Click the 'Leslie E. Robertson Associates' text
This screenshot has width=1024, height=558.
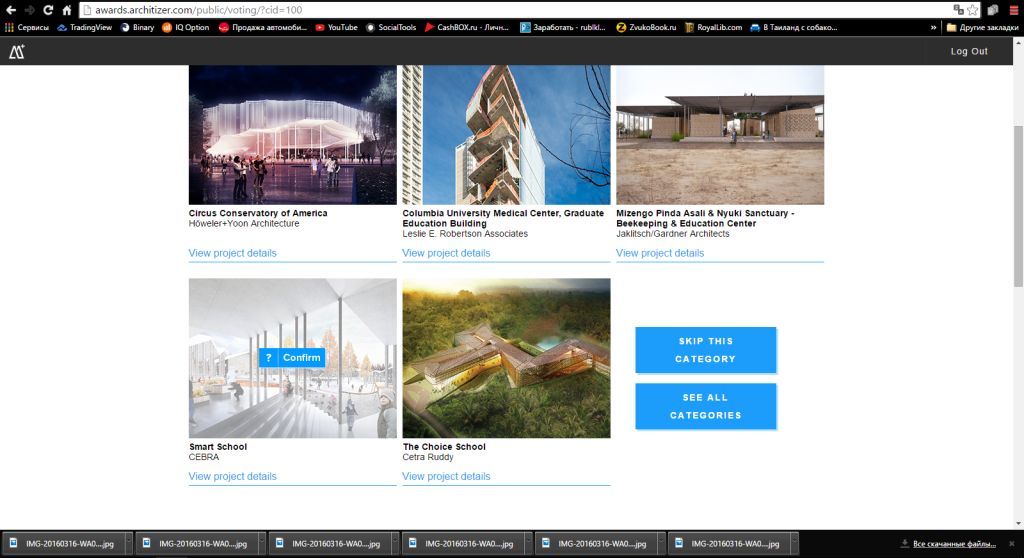tap(465, 234)
